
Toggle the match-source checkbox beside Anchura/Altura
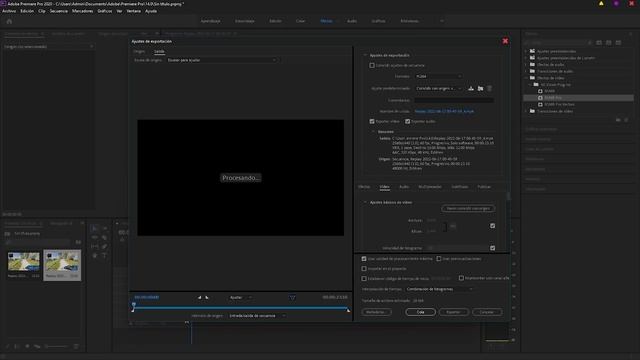(492, 226)
